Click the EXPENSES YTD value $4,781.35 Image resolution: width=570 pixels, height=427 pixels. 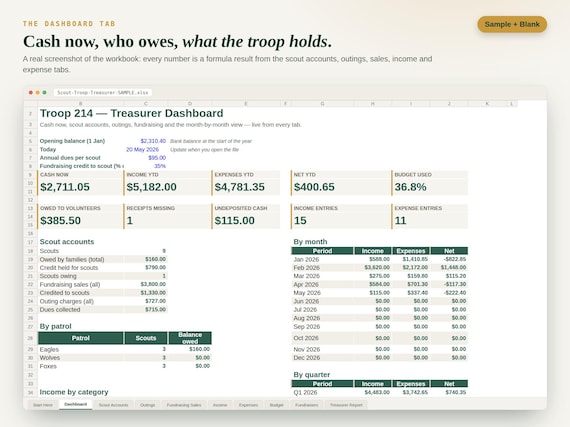click(240, 187)
